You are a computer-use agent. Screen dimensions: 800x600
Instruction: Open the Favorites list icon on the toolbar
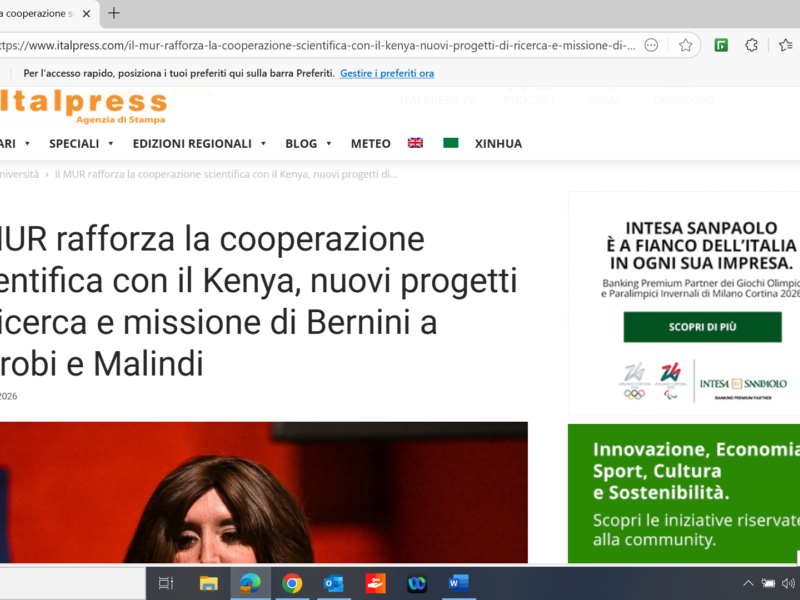pos(786,44)
